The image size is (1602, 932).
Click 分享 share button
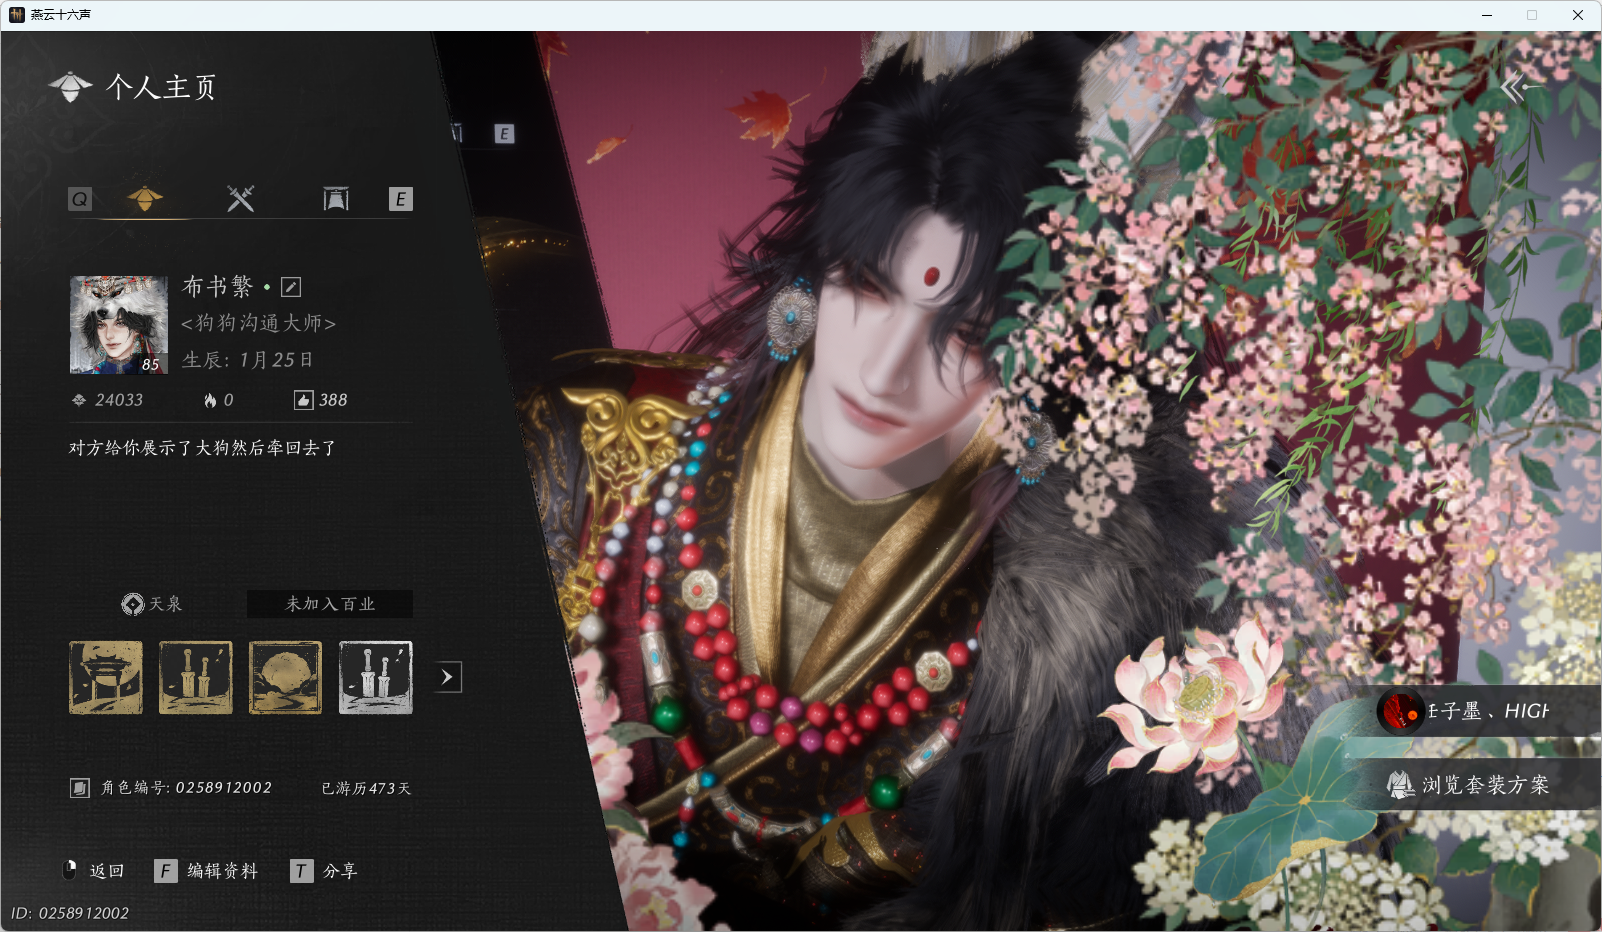pyautogui.click(x=340, y=871)
